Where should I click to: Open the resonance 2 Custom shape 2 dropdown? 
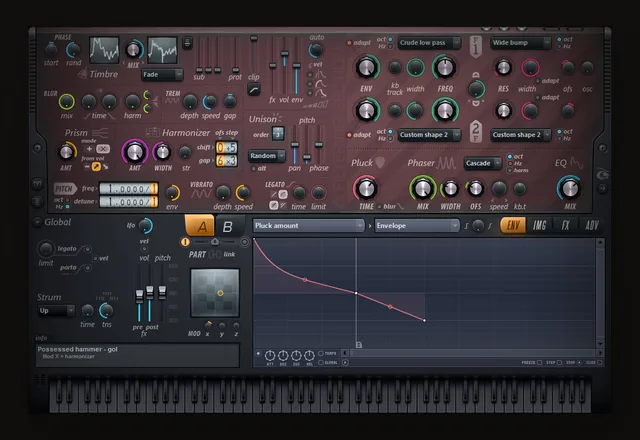coord(521,135)
